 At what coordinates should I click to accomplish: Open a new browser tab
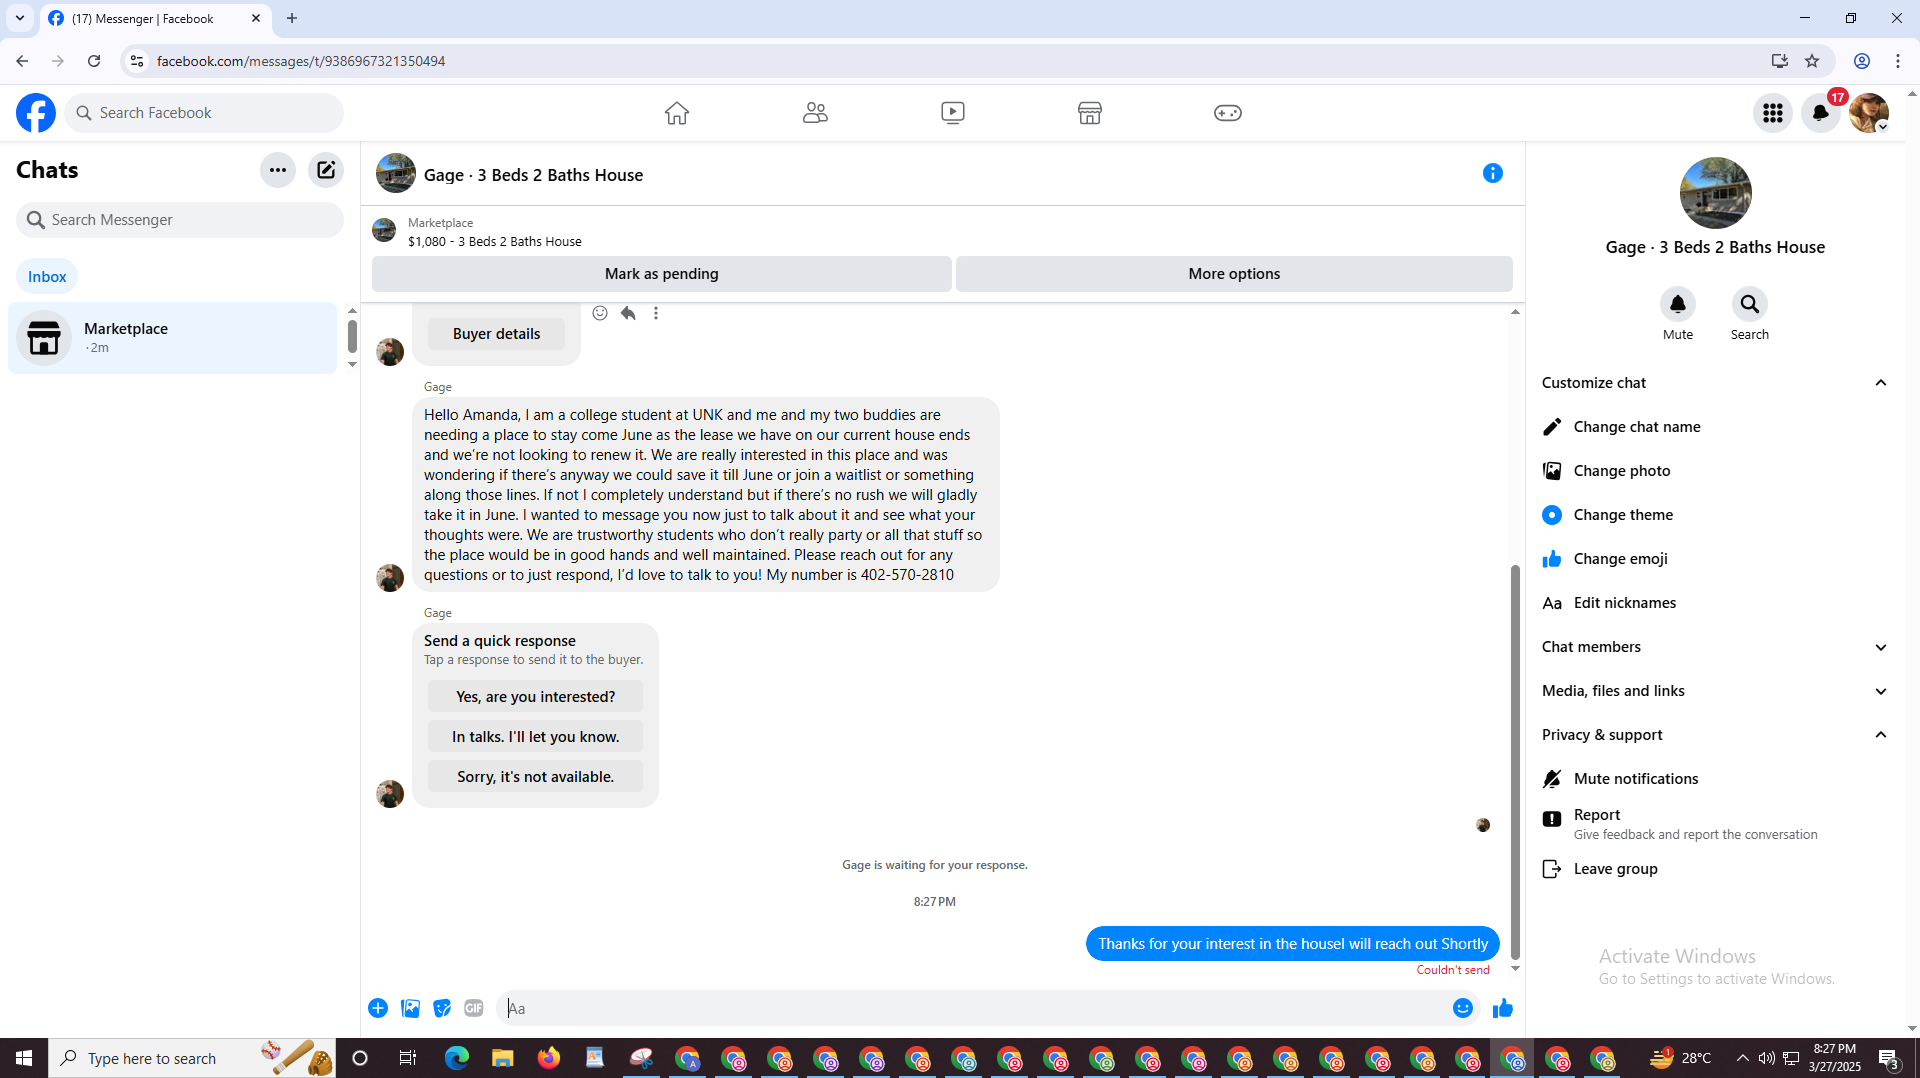coord(292,18)
